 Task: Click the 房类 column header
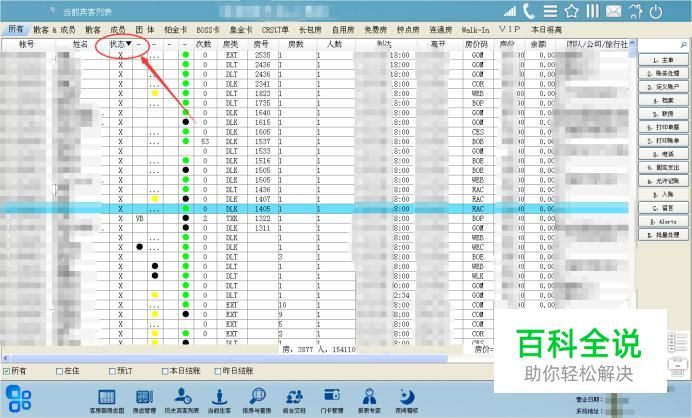(230, 44)
